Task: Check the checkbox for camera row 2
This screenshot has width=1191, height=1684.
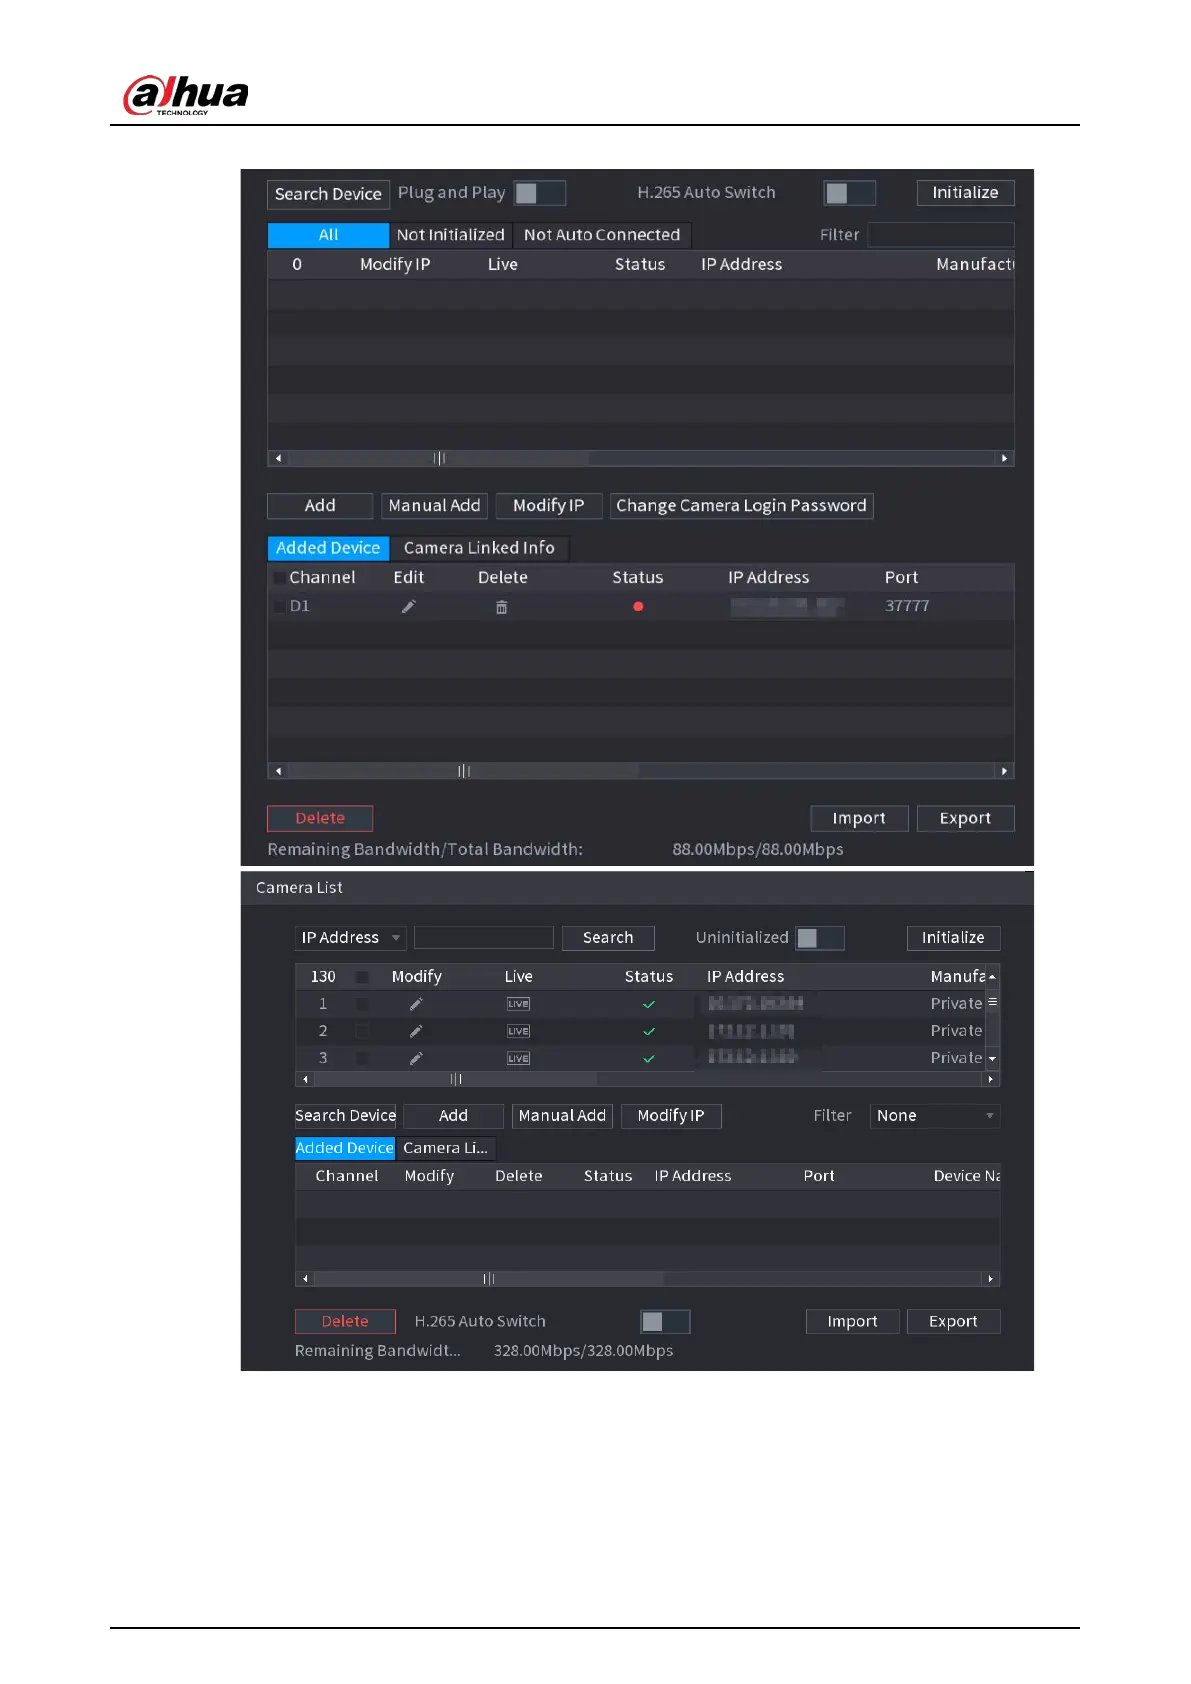Action: point(362,1031)
